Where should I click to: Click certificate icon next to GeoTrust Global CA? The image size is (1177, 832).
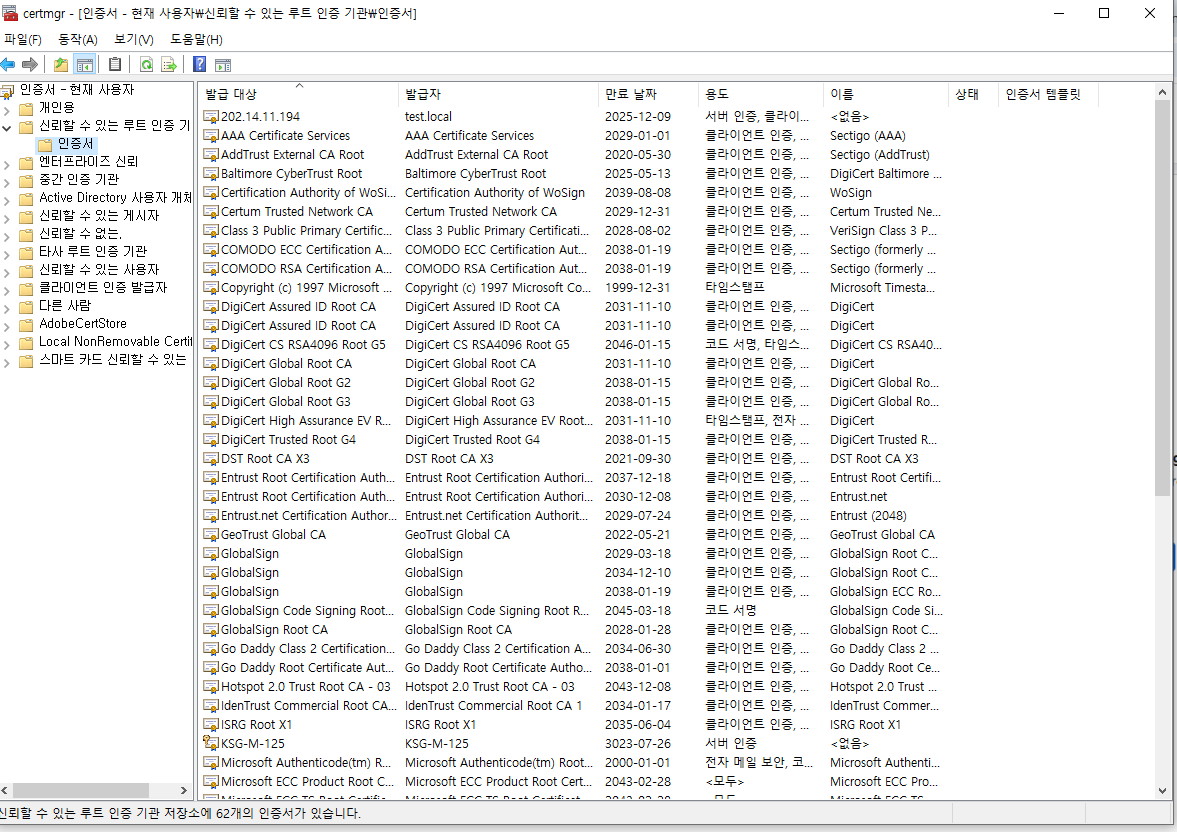[211, 534]
